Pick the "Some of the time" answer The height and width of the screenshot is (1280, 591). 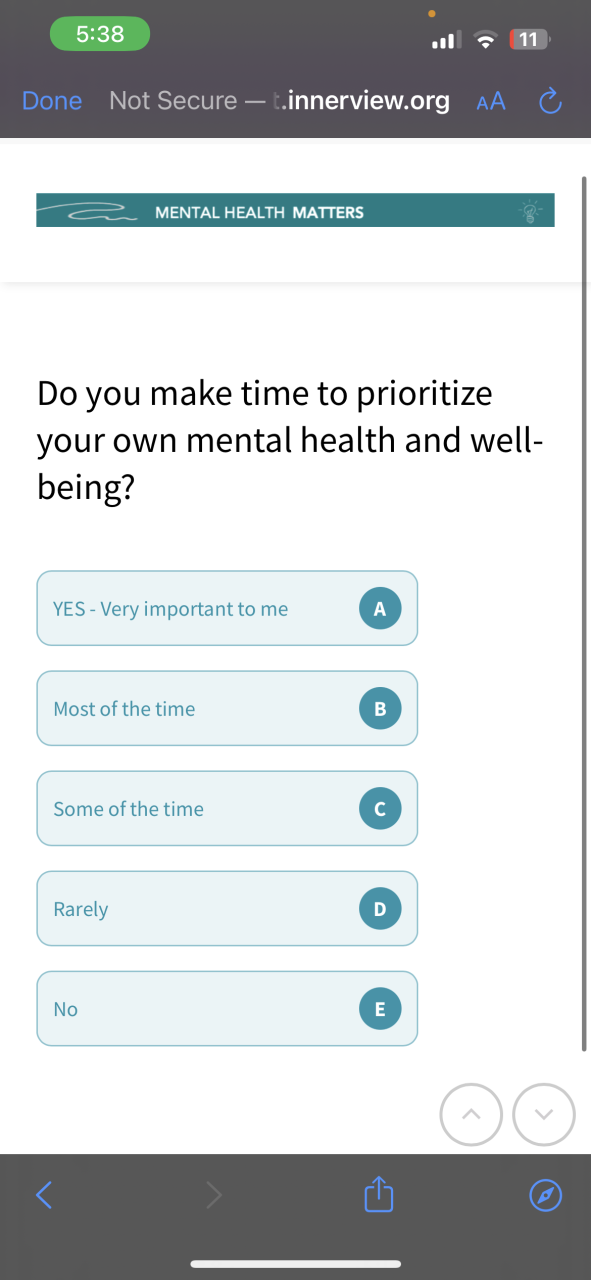(227, 808)
